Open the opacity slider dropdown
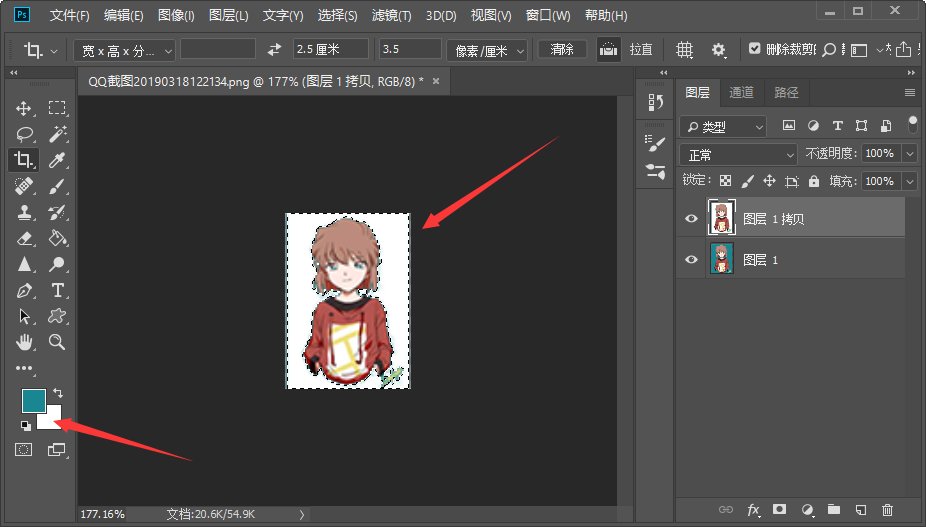The width and height of the screenshot is (926, 527). [909, 154]
